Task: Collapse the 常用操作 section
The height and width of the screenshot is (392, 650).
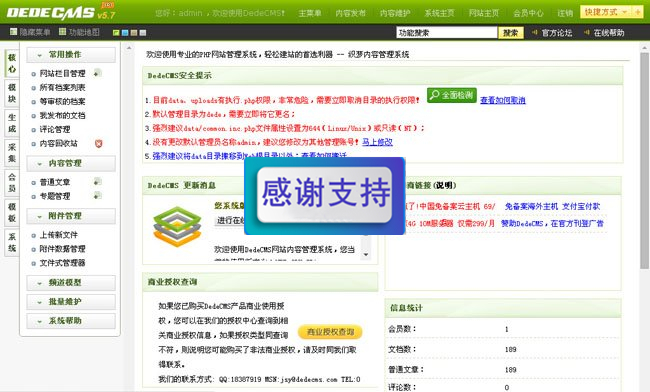Action: [71, 55]
